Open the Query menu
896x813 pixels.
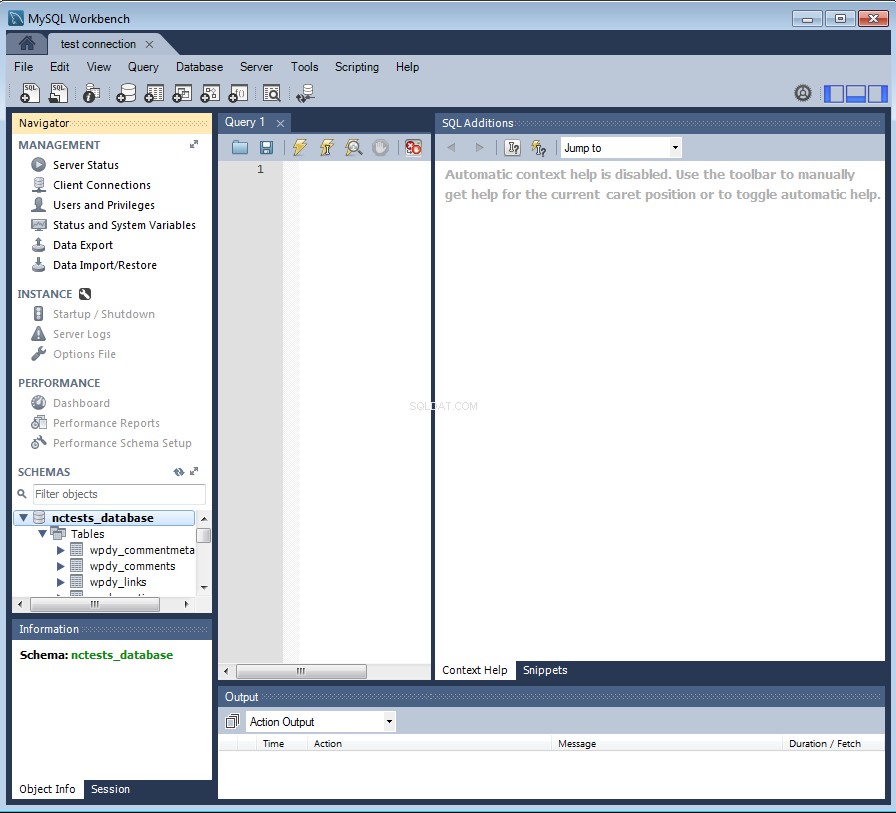(143, 67)
